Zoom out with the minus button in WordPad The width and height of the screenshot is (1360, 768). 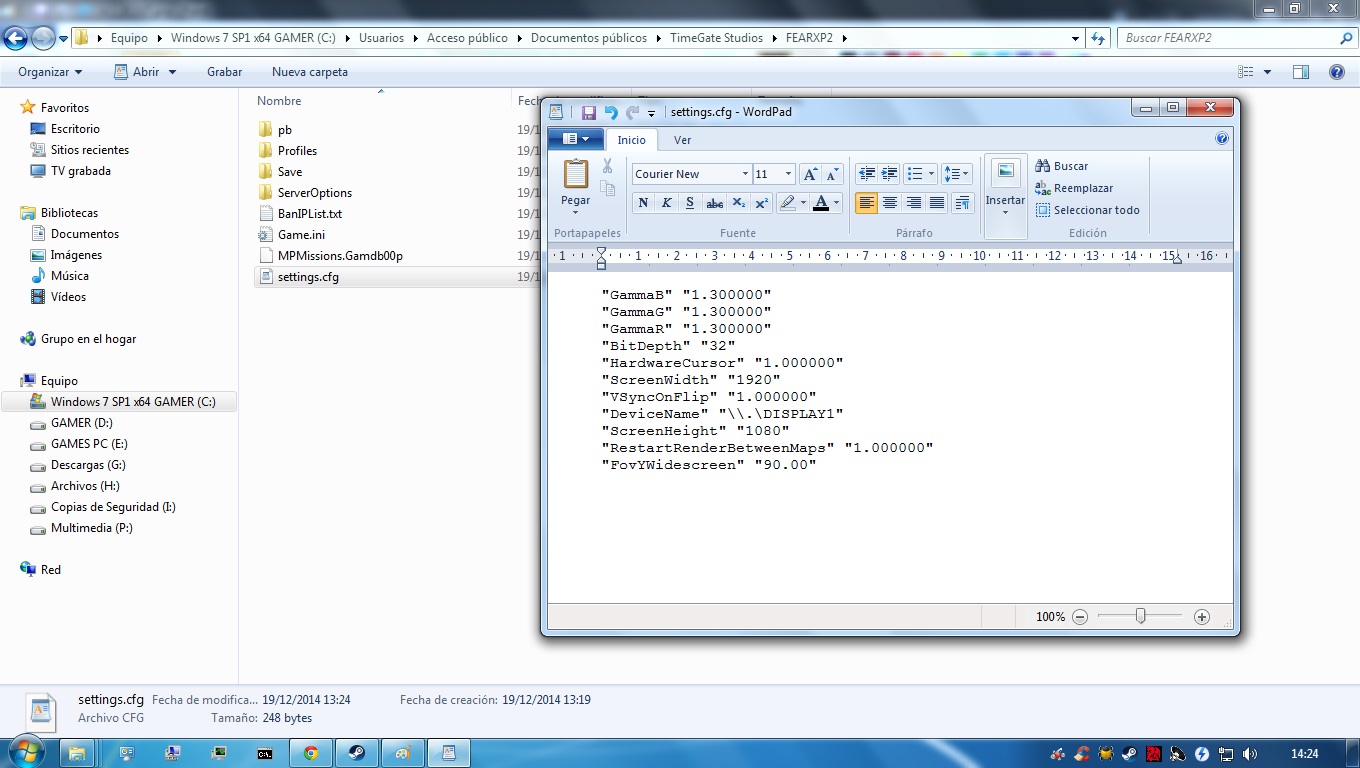(x=1080, y=617)
